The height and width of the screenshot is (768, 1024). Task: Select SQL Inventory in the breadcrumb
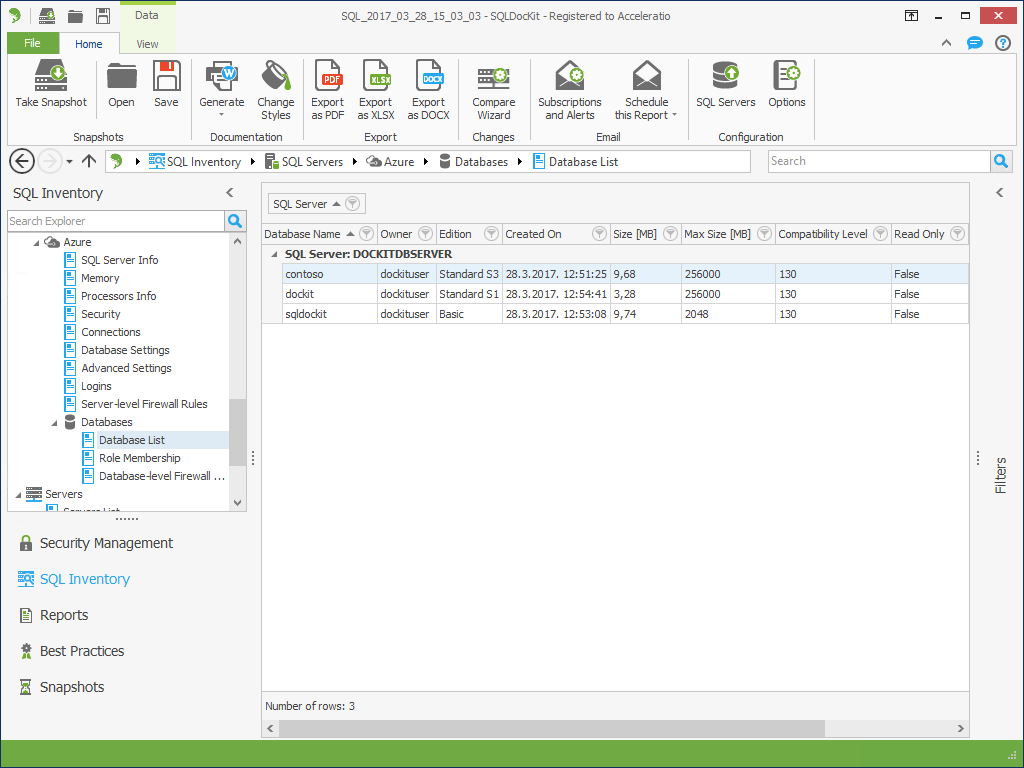pos(195,161)
